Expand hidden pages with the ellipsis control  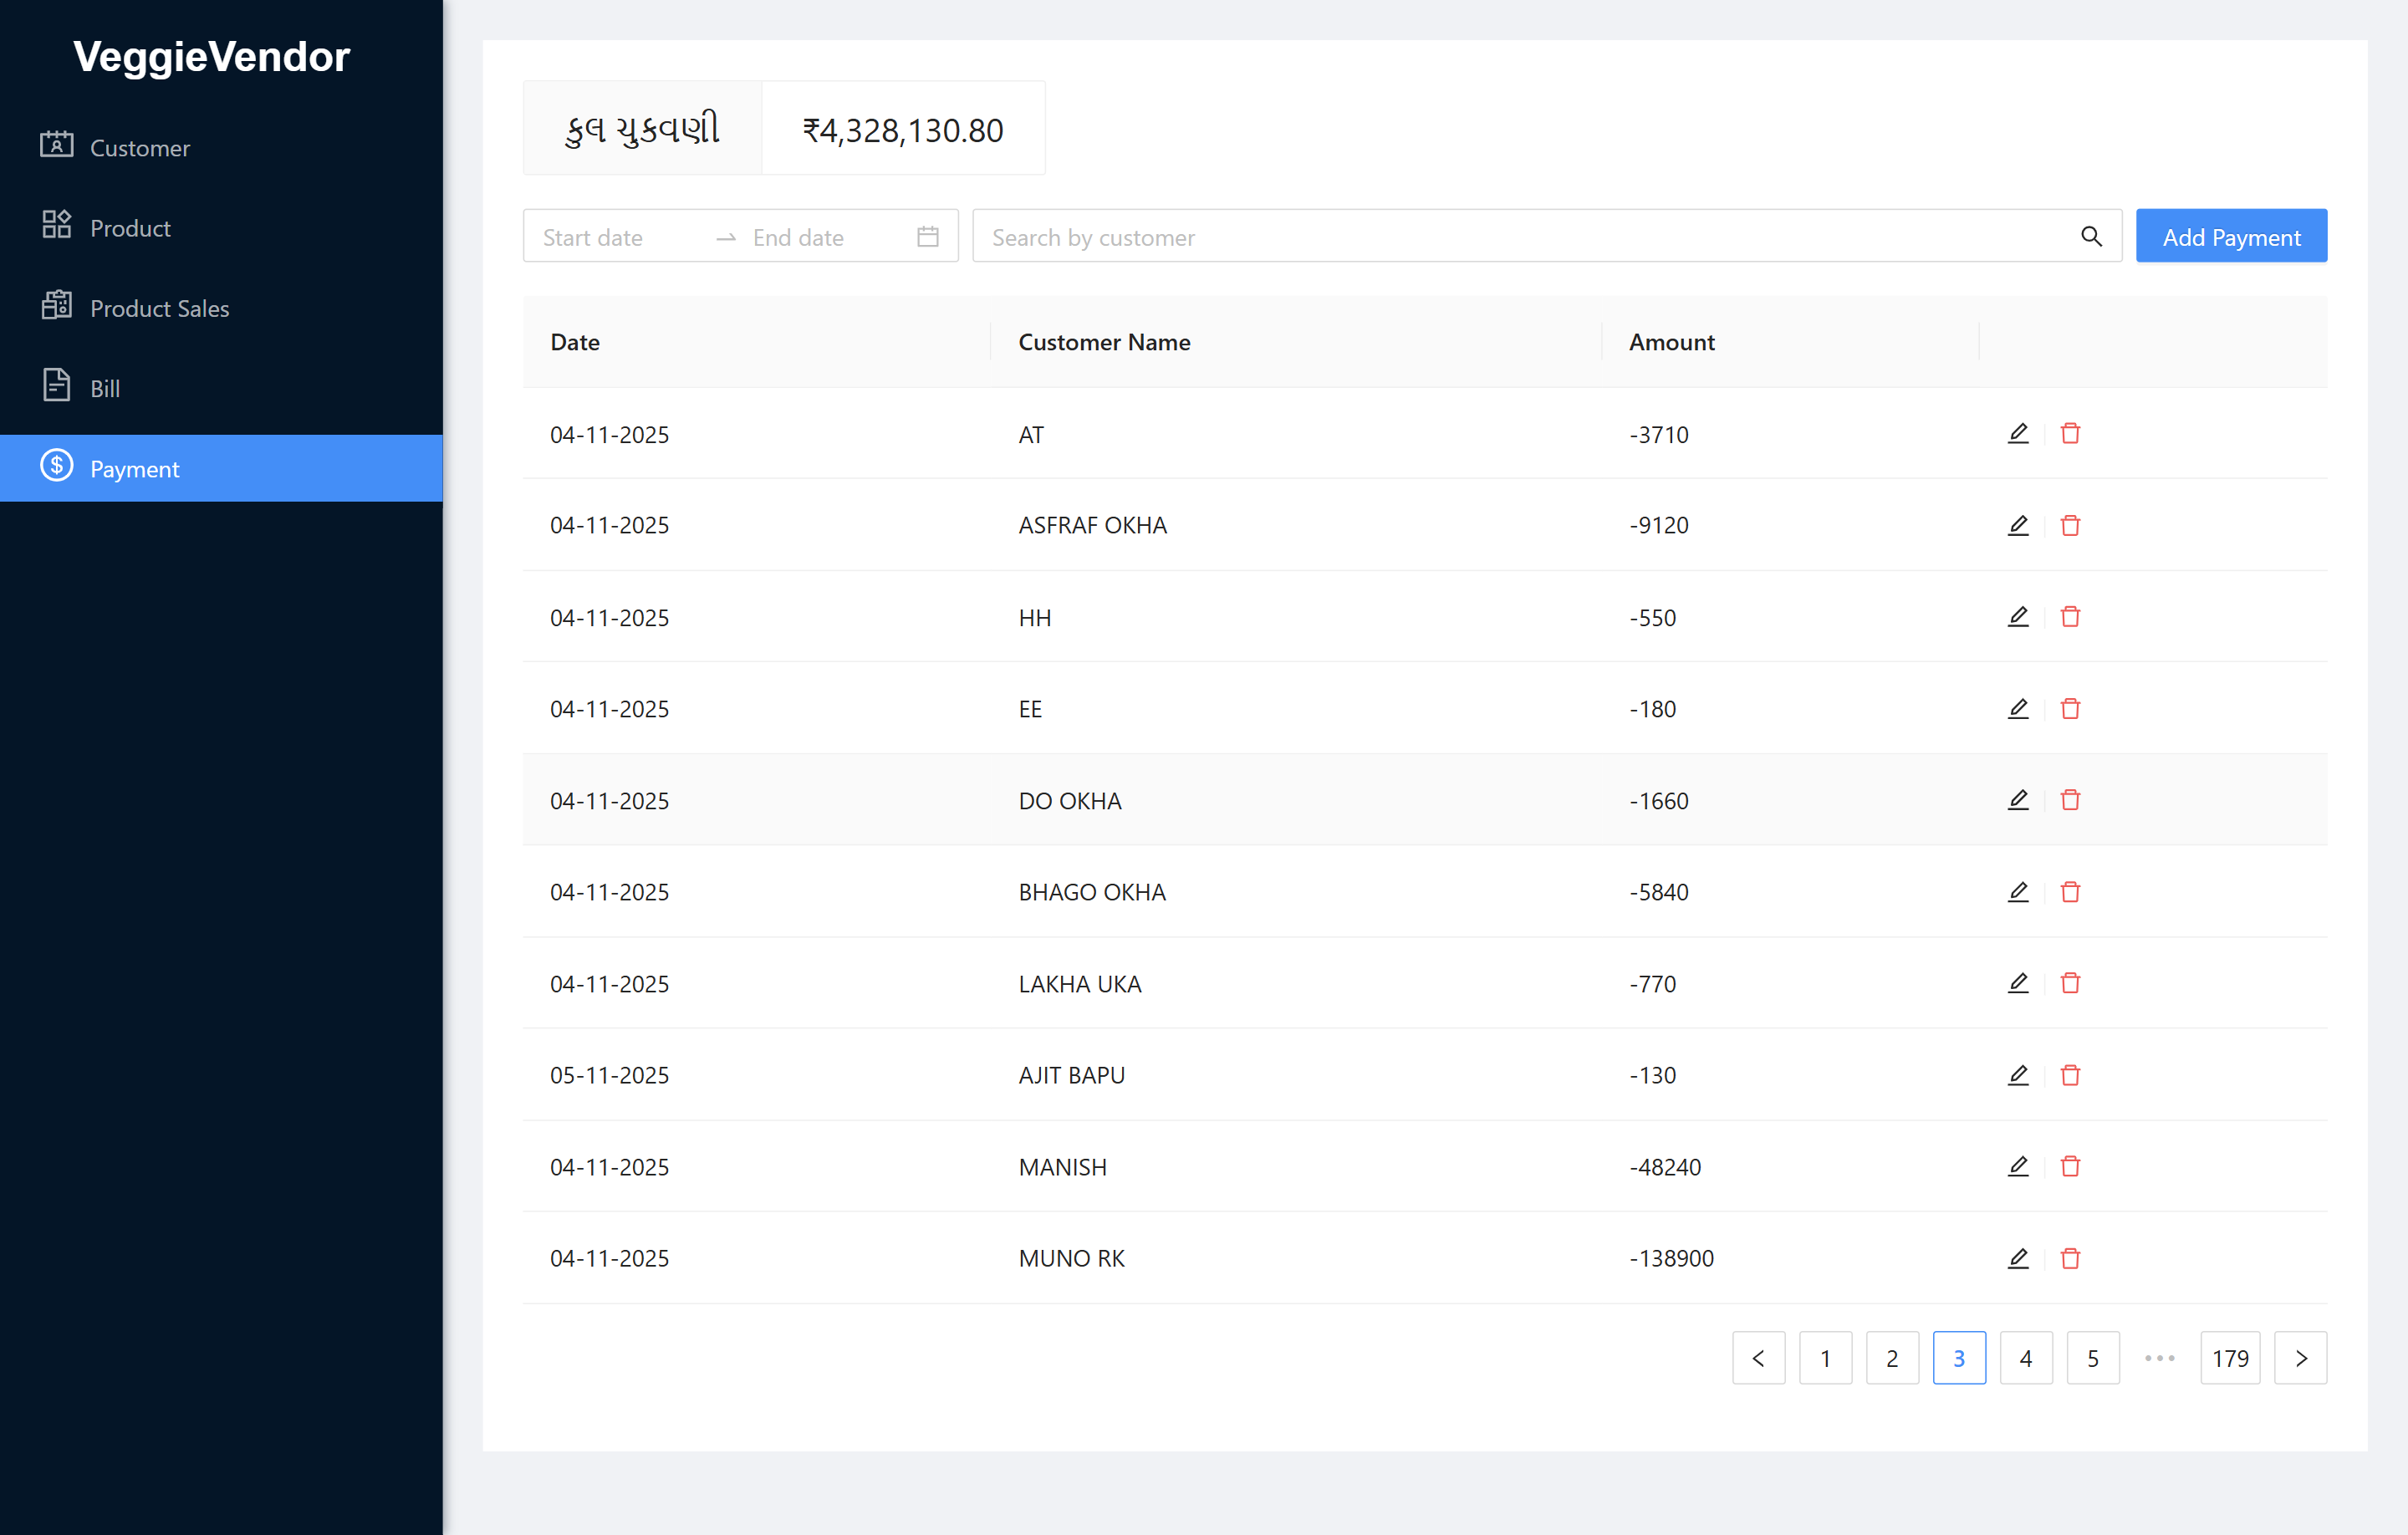coord(2160,1358)
